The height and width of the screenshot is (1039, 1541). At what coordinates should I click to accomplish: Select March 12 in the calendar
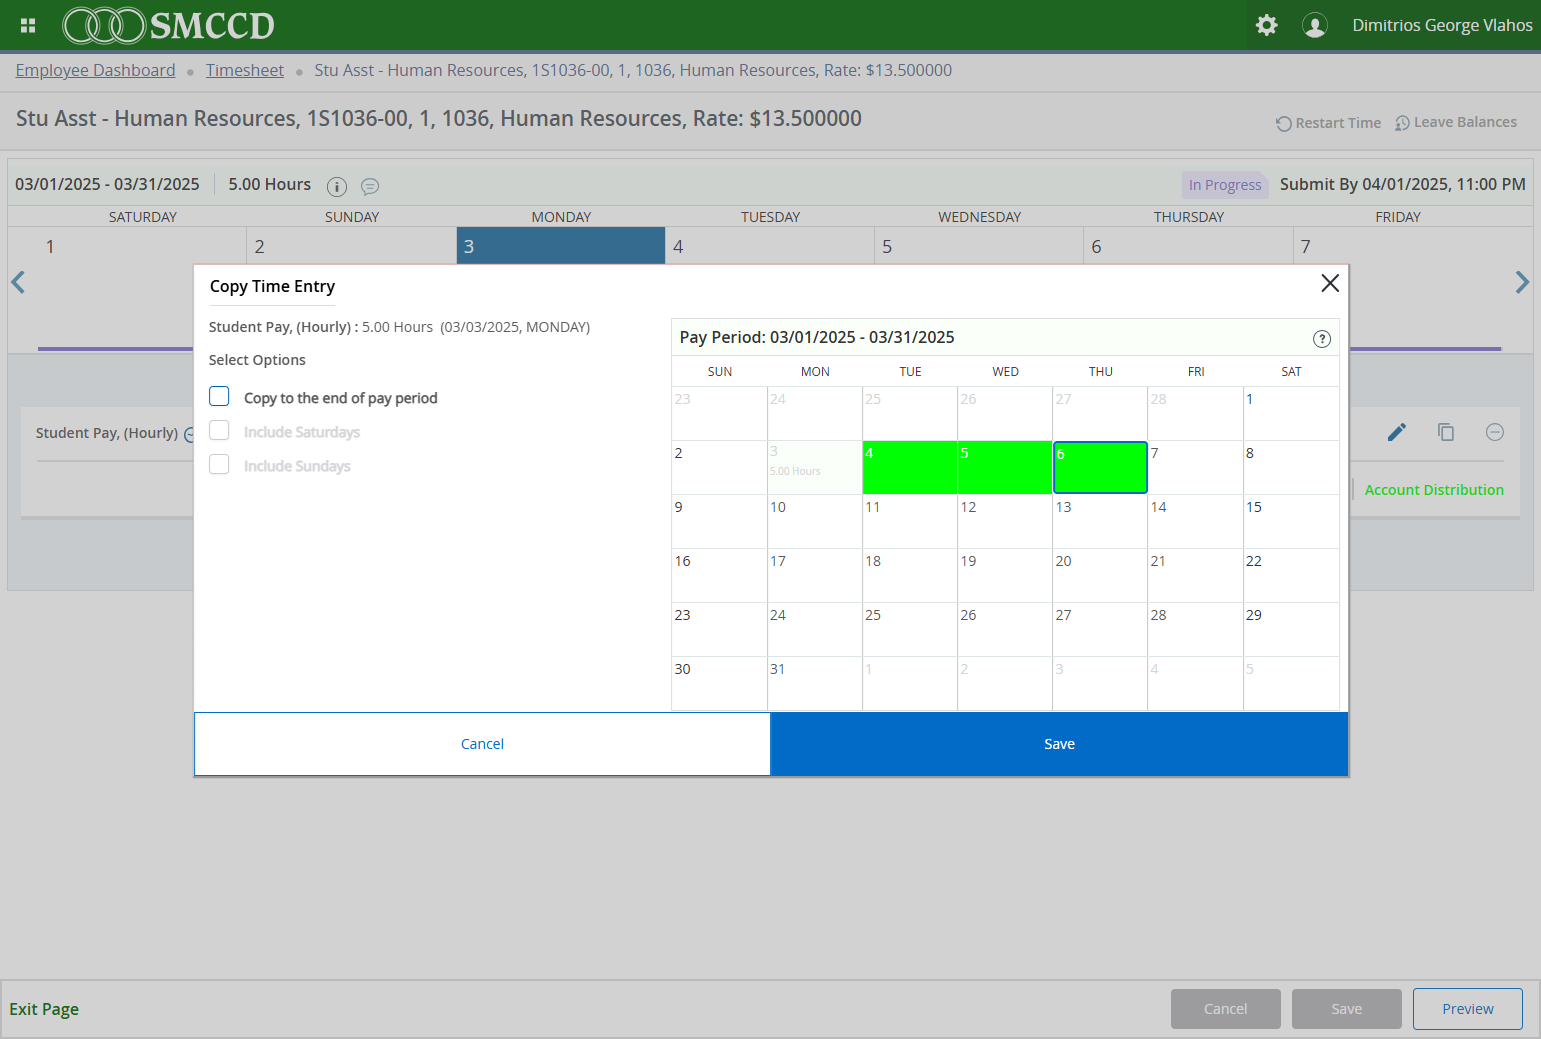tap(1004, 521)
